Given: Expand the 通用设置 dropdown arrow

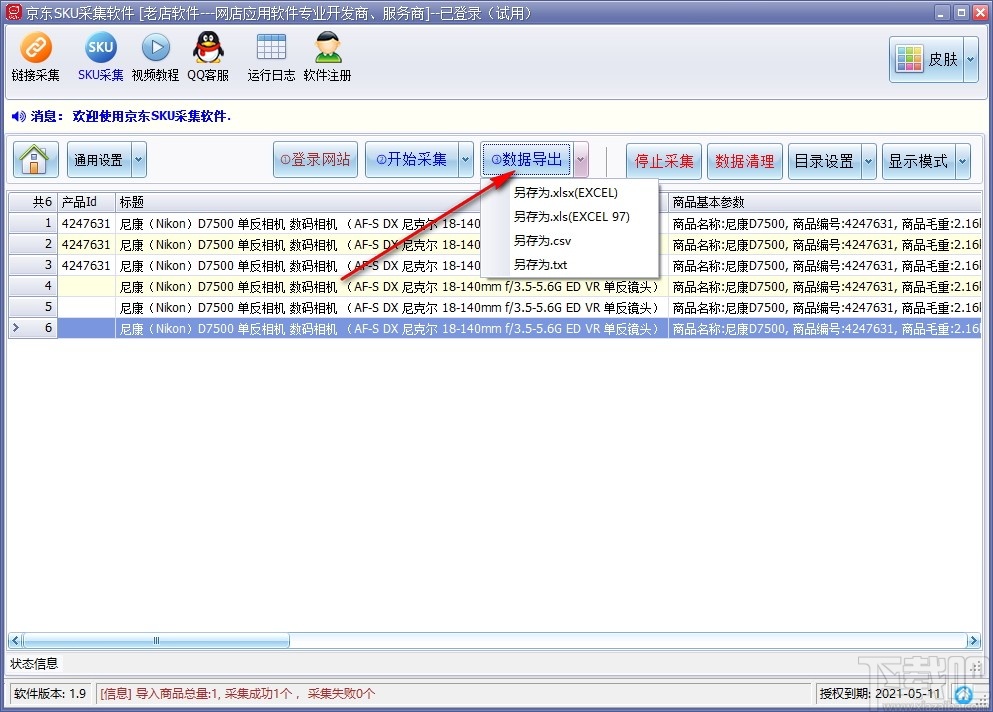Looking at the screenshot, I should pos(139,160).
